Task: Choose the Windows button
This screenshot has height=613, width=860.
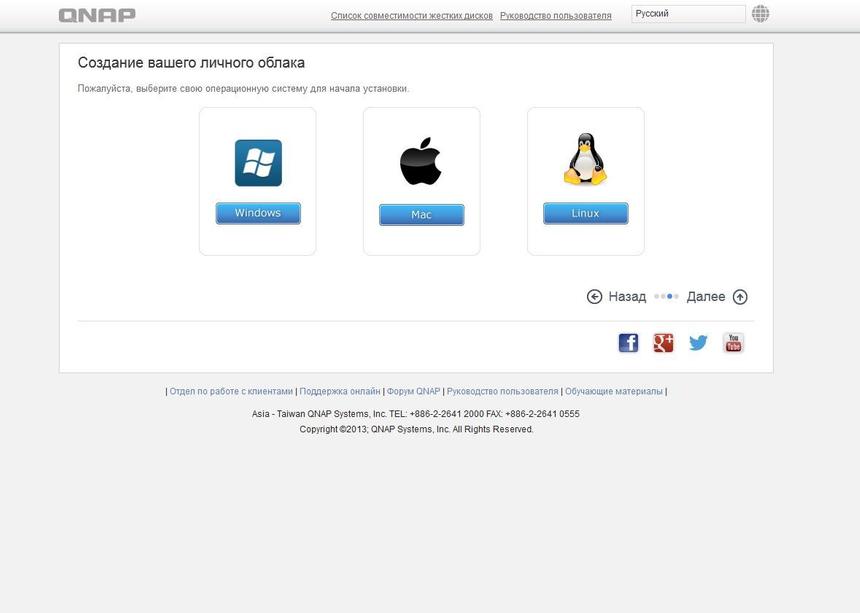Action: 258,213
